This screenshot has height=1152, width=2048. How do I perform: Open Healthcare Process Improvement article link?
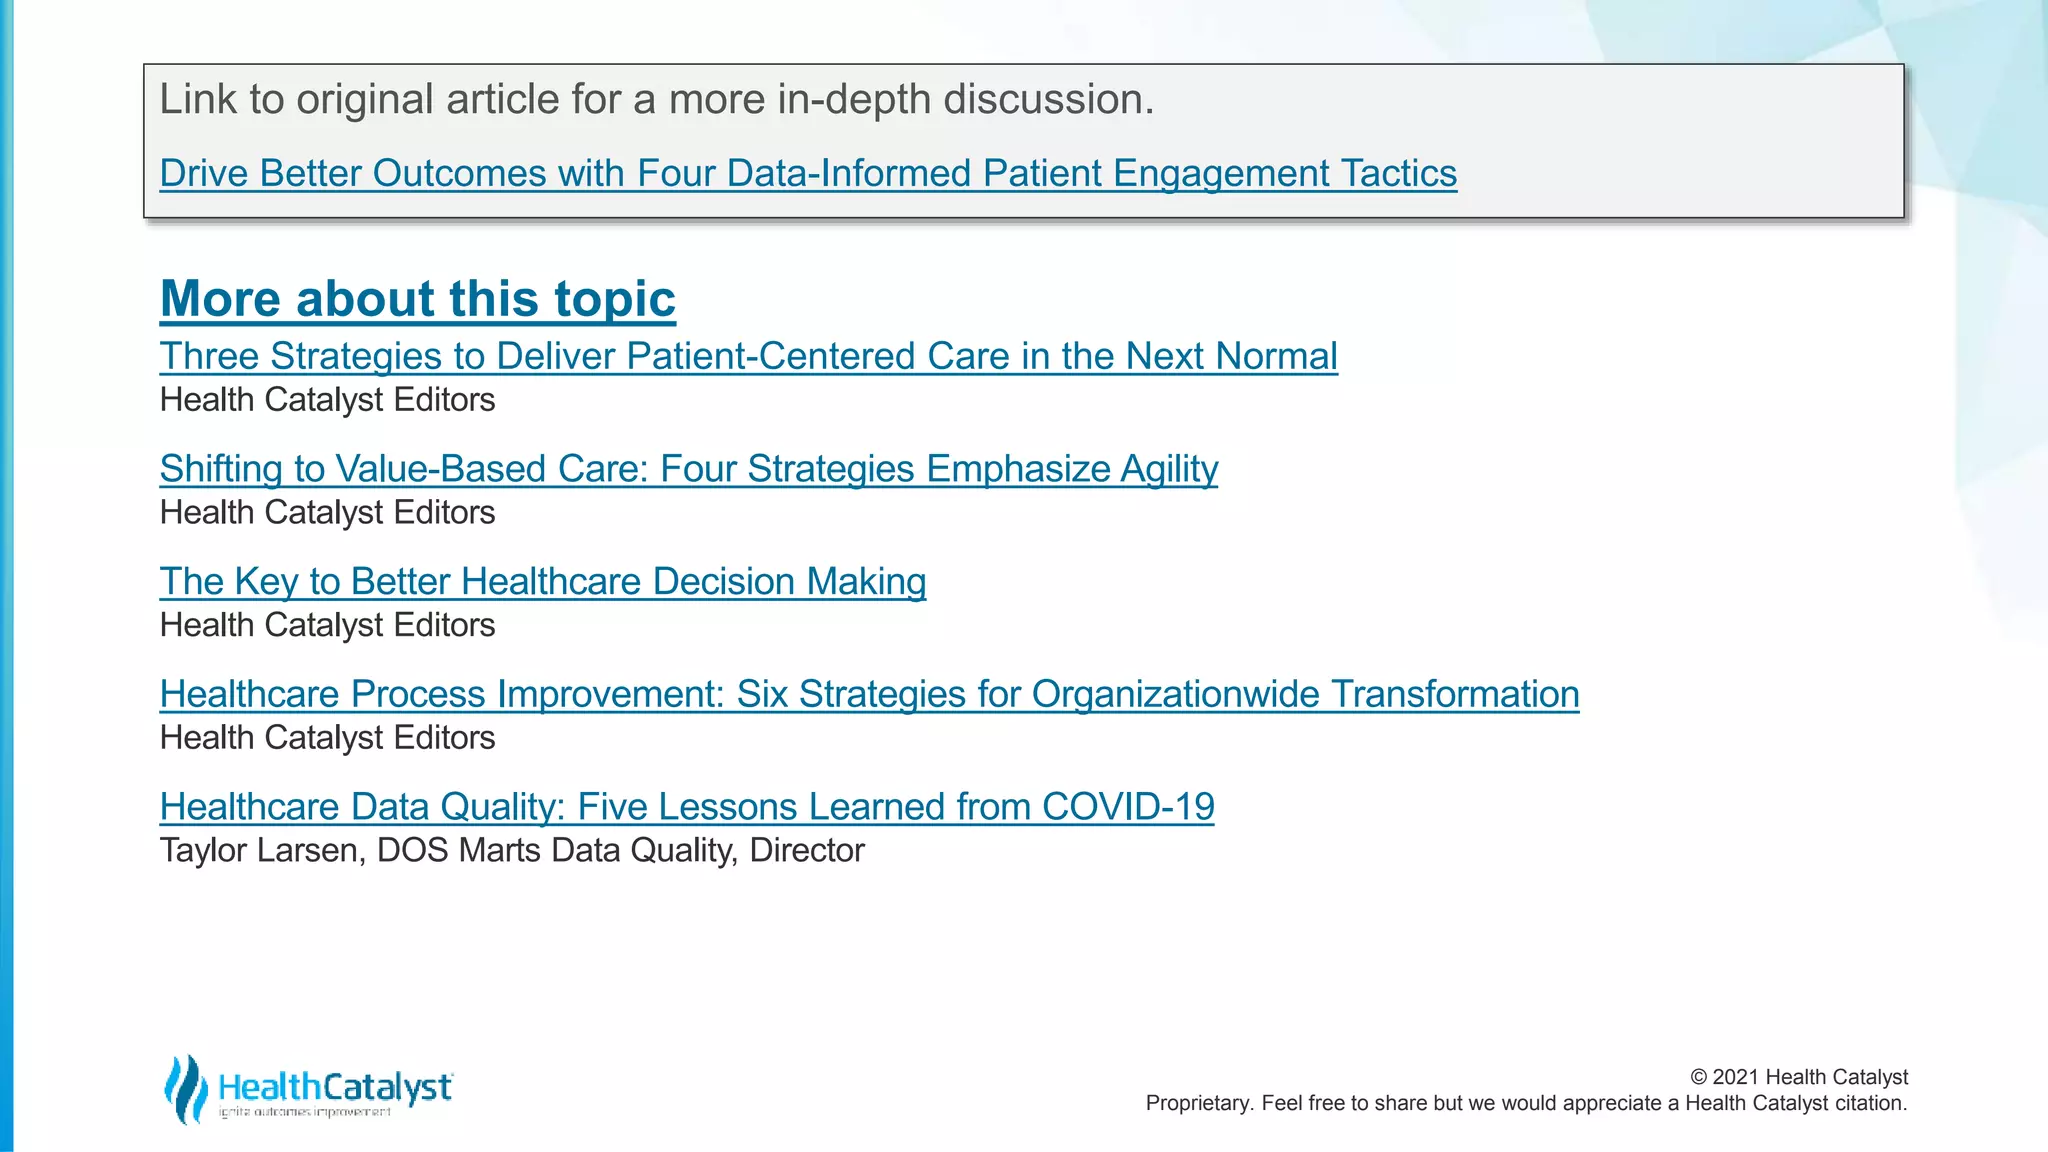(x=870, y=694)
